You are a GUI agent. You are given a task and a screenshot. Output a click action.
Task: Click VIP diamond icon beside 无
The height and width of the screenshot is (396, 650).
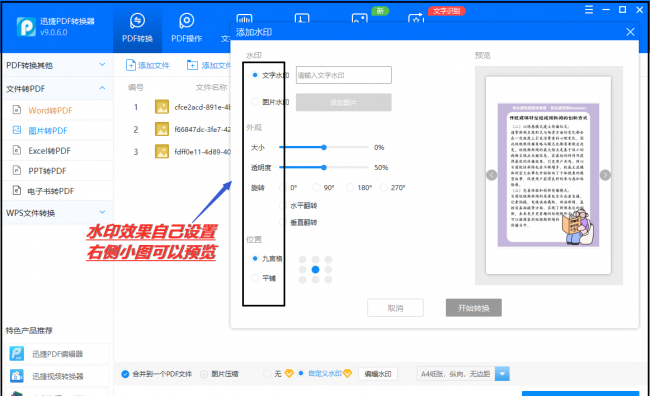coord(289,374)
